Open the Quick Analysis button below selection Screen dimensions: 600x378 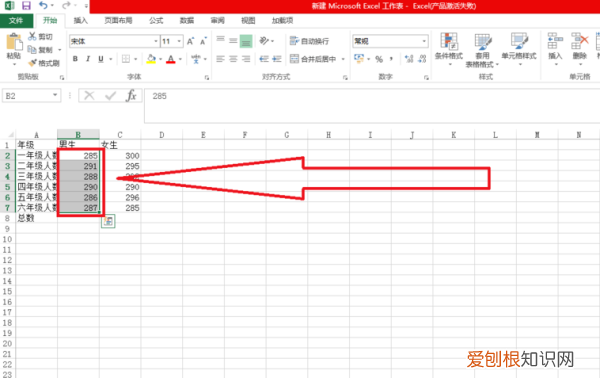coord(108,221)
